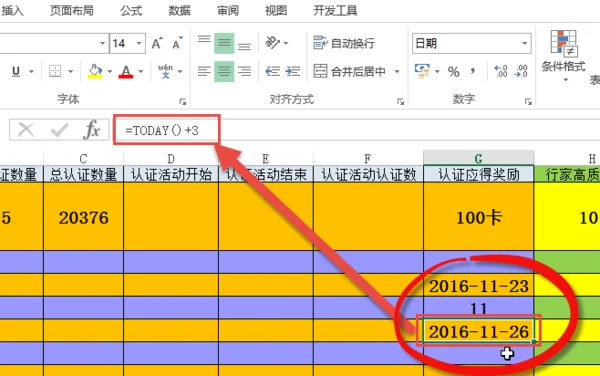
Task: Expand the font name dropdown arrow
Action: (x=102, y=43)
